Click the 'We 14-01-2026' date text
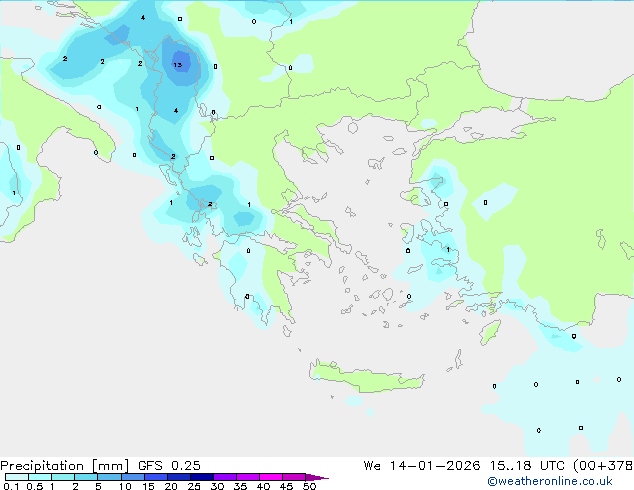 [422, 465]
